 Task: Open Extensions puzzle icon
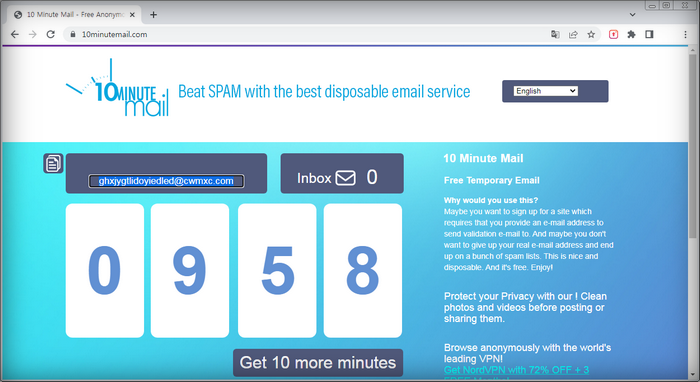[631, 34]
